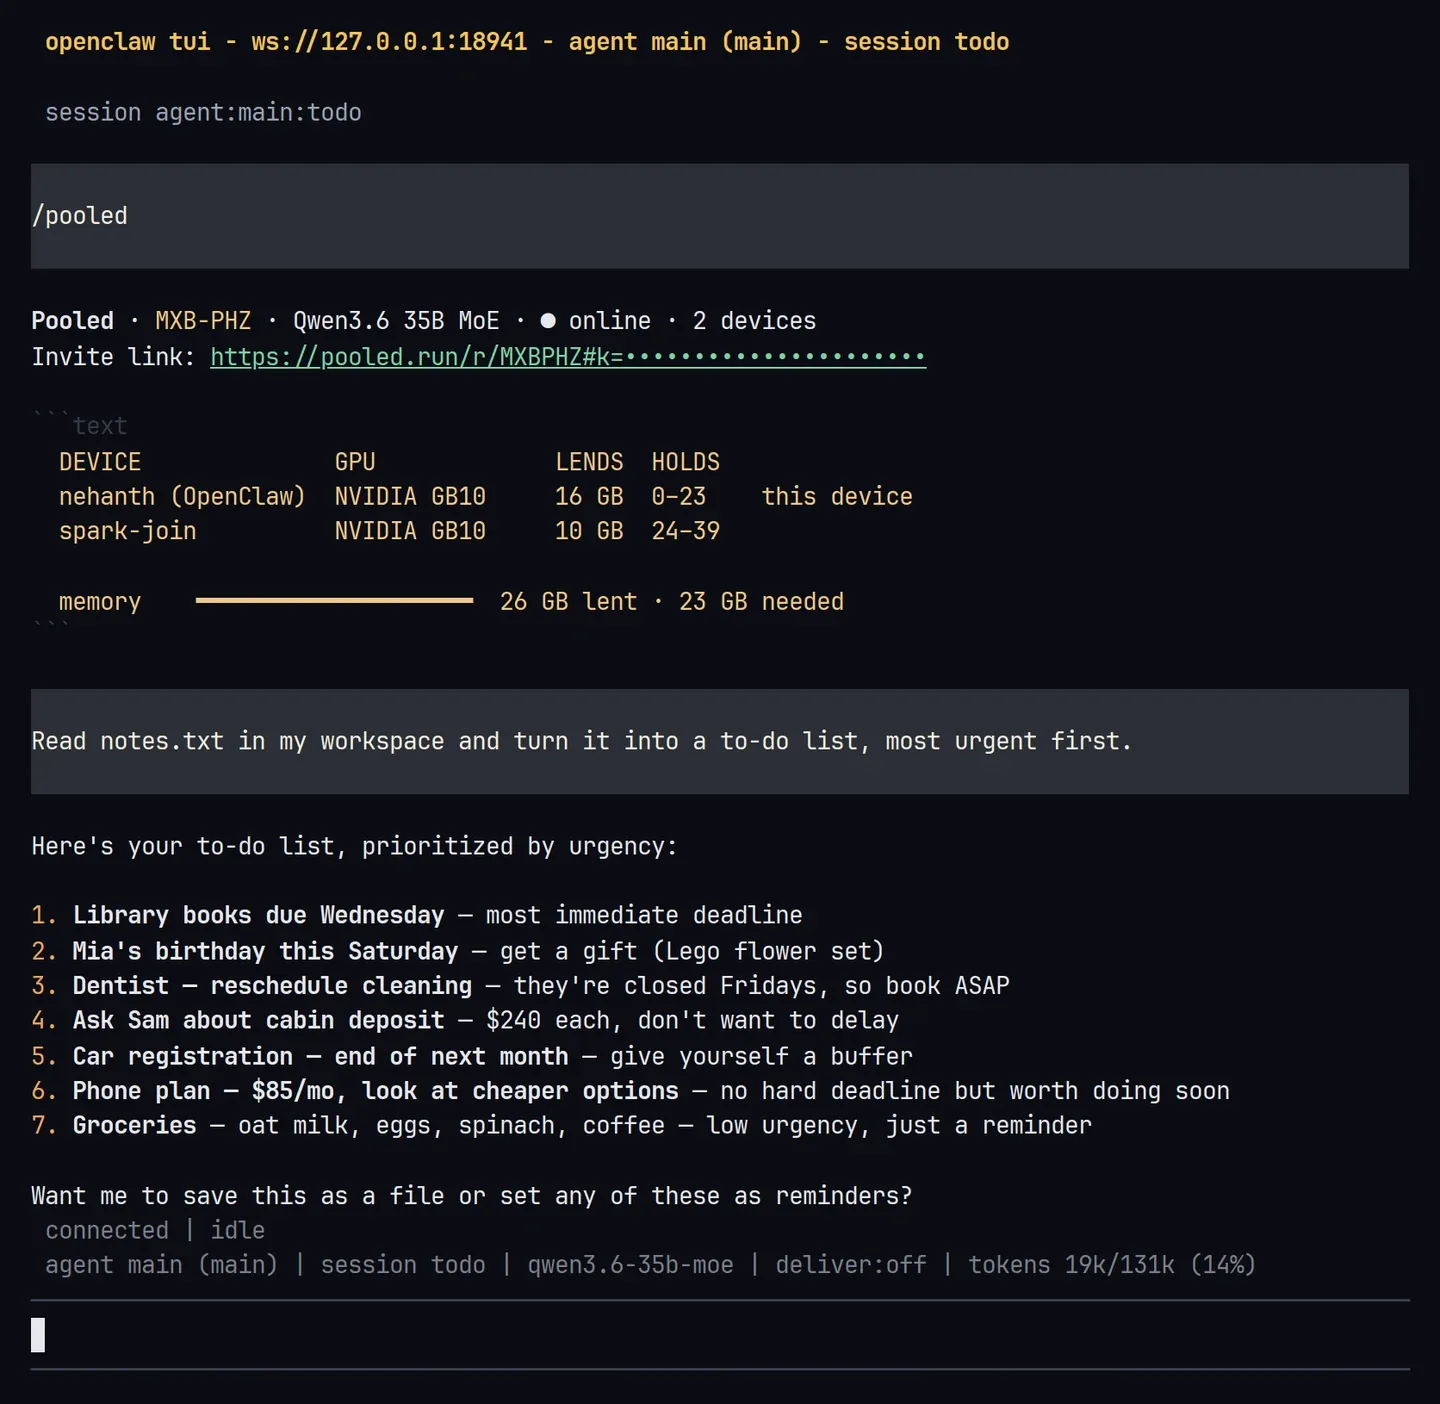Click '10 GB' lends value

(x=589, y=531)
